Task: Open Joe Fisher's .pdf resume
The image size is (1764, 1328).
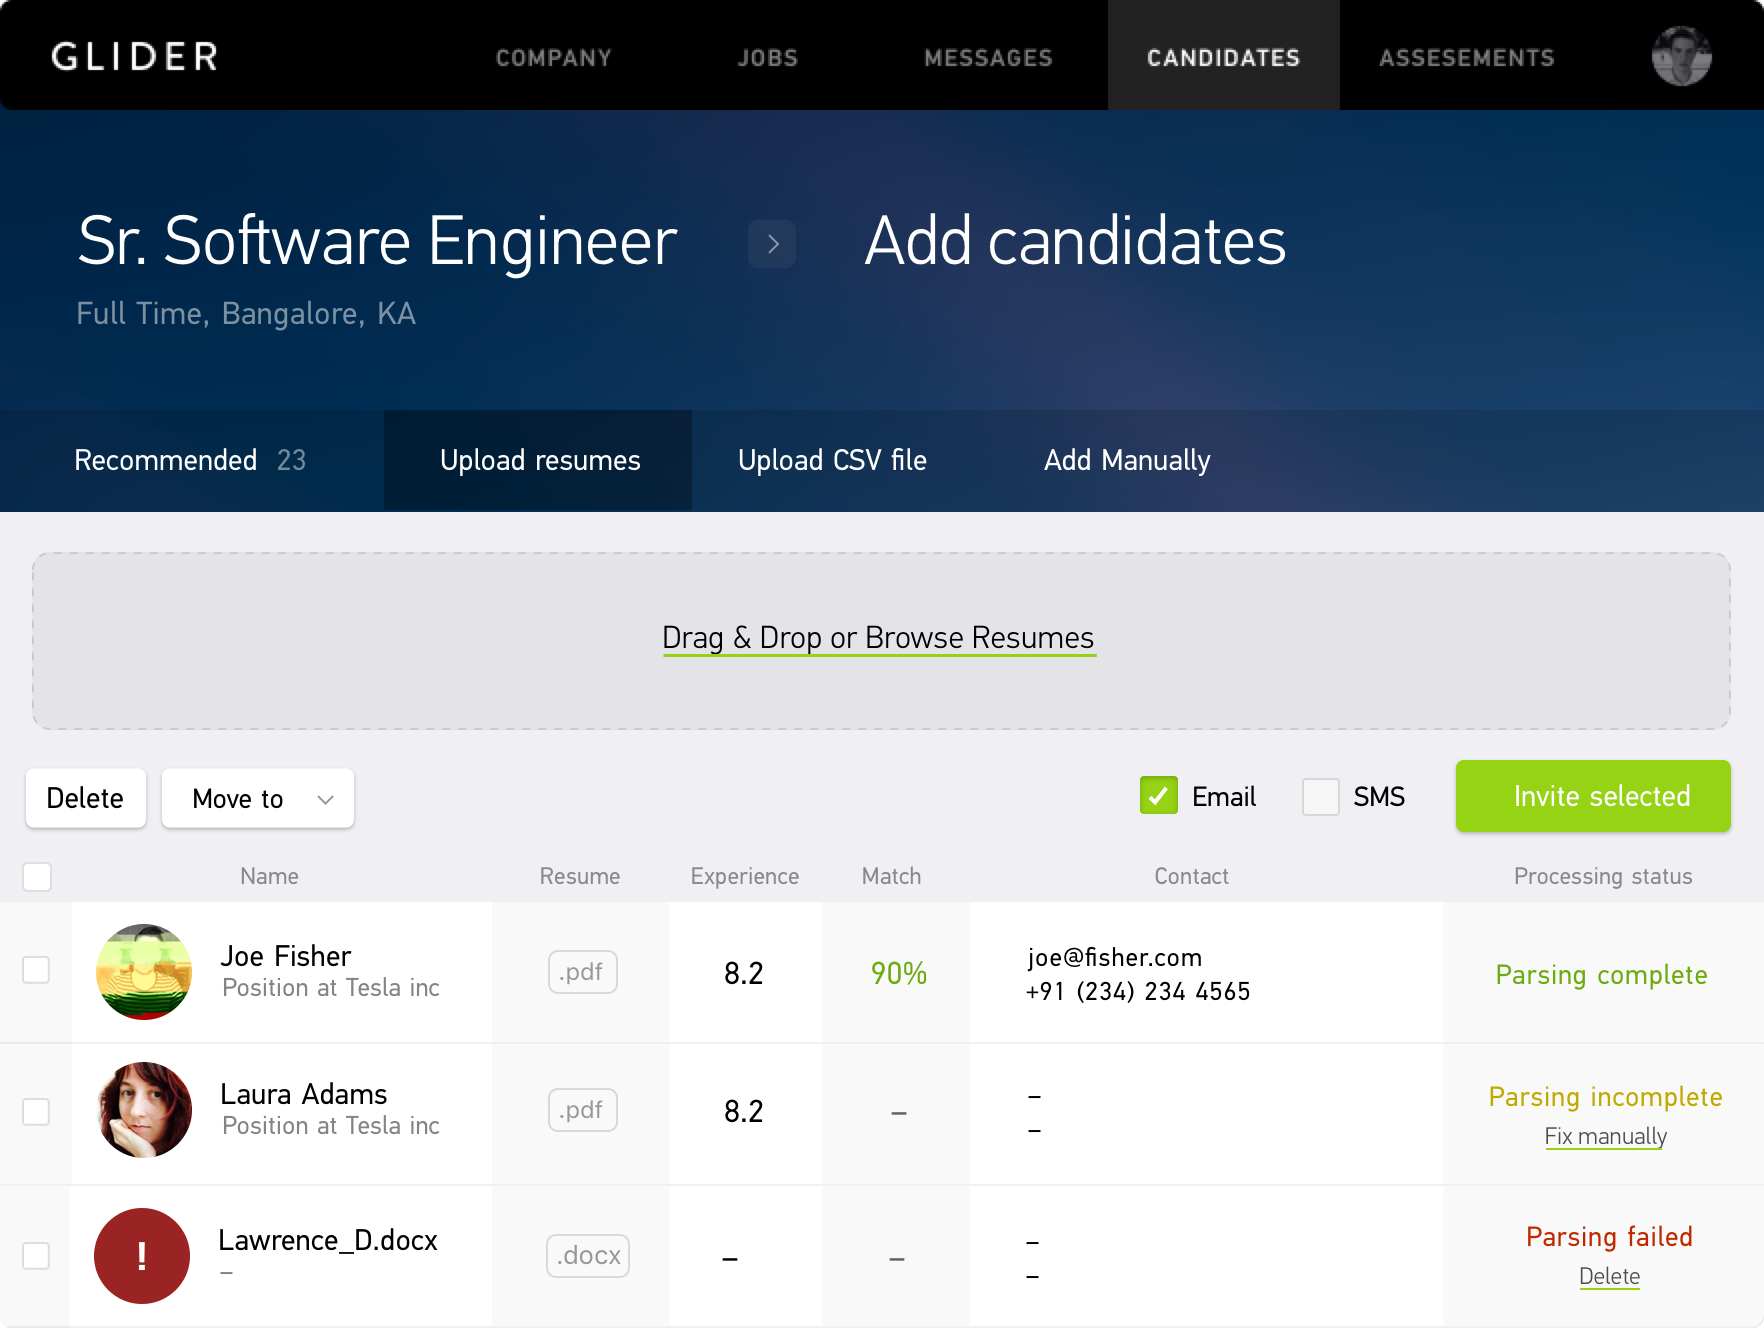Action: (582, 972)
